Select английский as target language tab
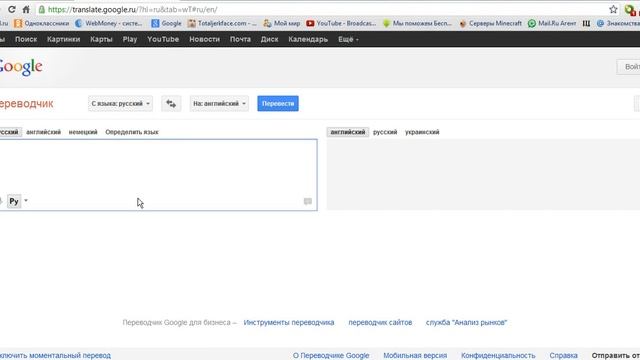This screenshot has height=360, width=640. (348, 132)
